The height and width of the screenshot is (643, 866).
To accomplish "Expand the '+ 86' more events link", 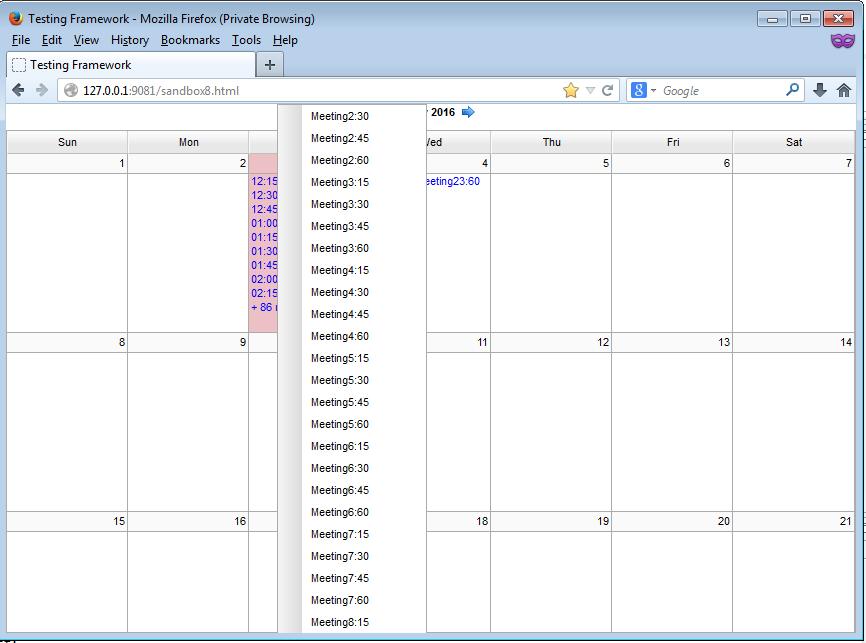I will (263, 307).
